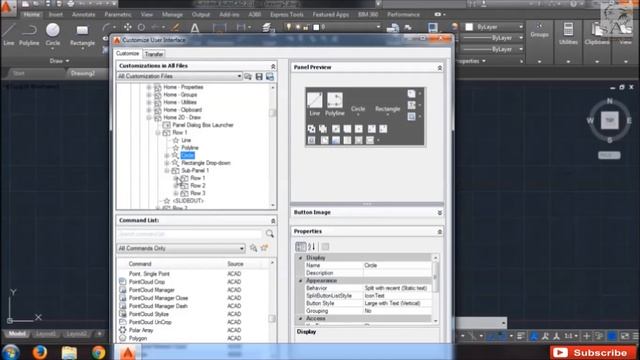Open the Insert ribbon tab
640x360 pixels.
coord(56,14)
